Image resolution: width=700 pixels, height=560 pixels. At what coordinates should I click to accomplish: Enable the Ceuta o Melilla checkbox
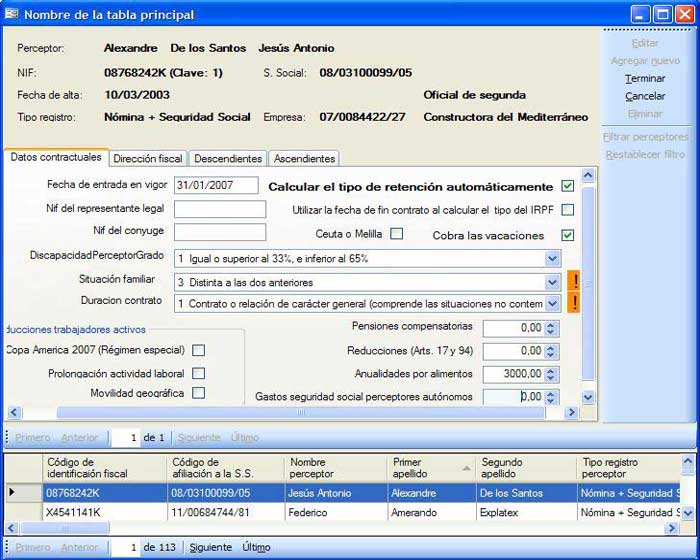click(396, 234)
